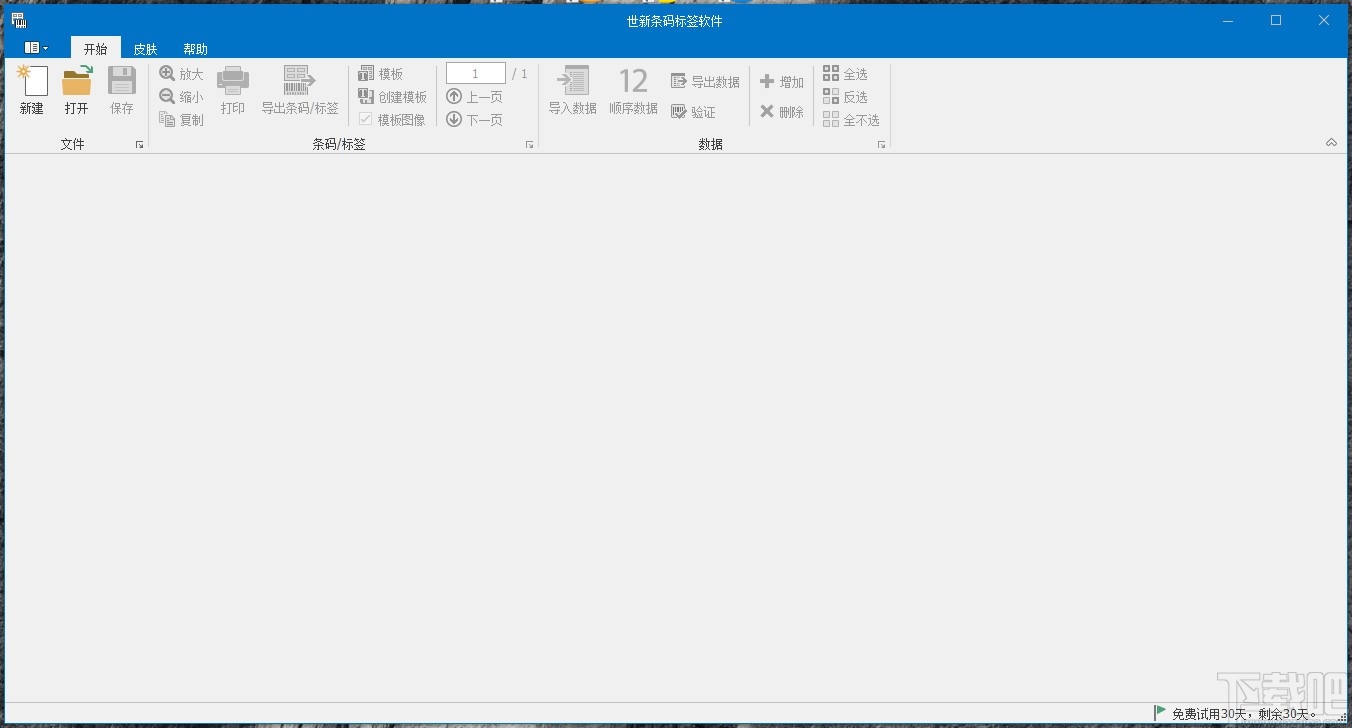The height and width of the screenshot is (728, 1352).
Task: Click the 删除 delete row icon
Action: (781, 111)
